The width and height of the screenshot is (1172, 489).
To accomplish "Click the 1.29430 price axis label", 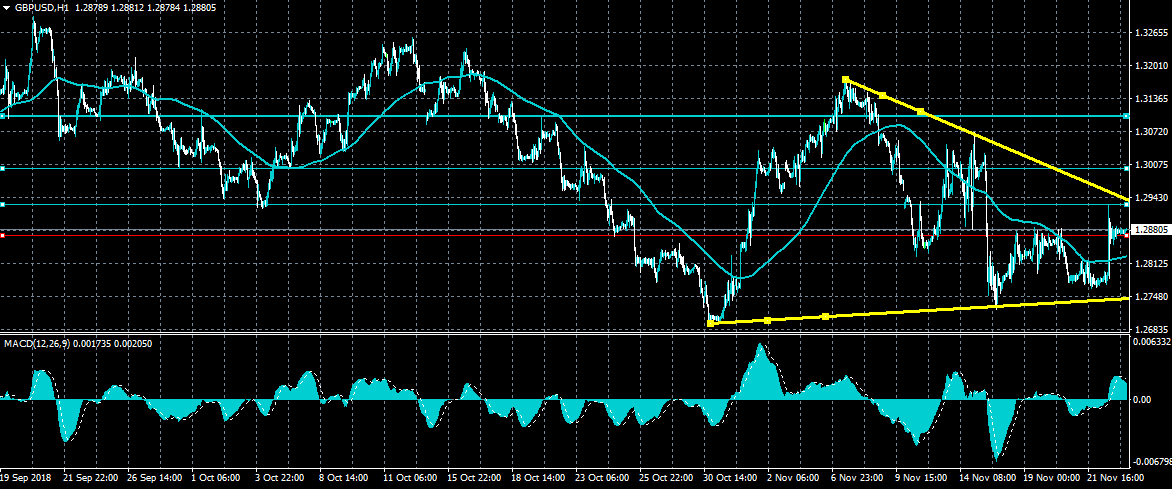I will (x=1151, y=197).
